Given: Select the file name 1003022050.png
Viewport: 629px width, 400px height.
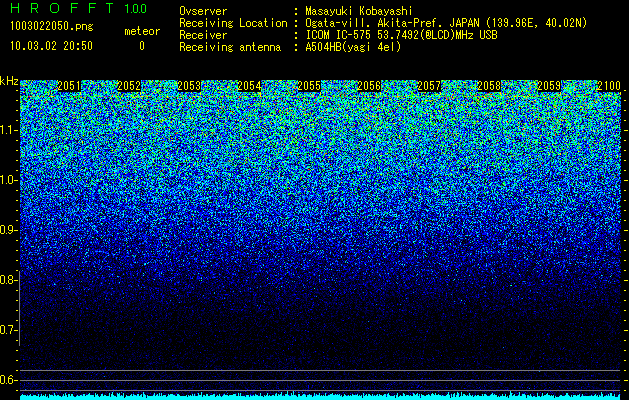Looking at the screenshot, I should pos(52,26).
